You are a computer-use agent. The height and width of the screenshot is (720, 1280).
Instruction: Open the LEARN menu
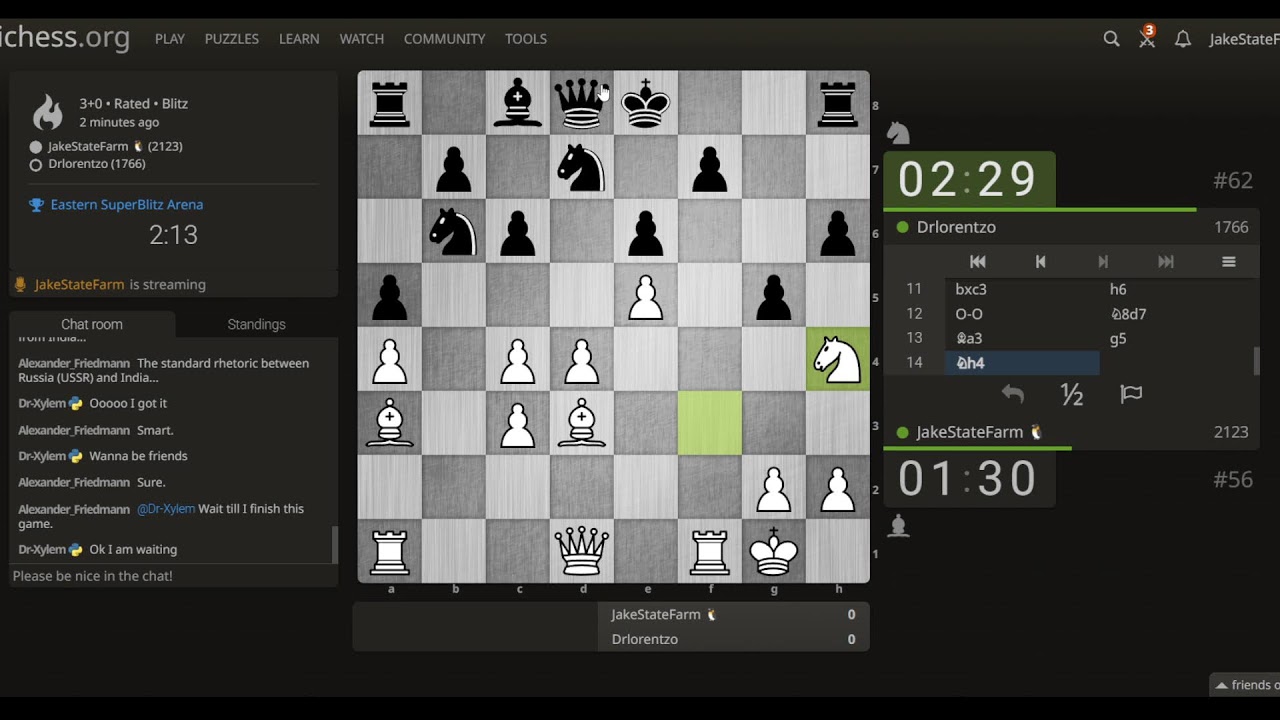click(x=299, y=39)
